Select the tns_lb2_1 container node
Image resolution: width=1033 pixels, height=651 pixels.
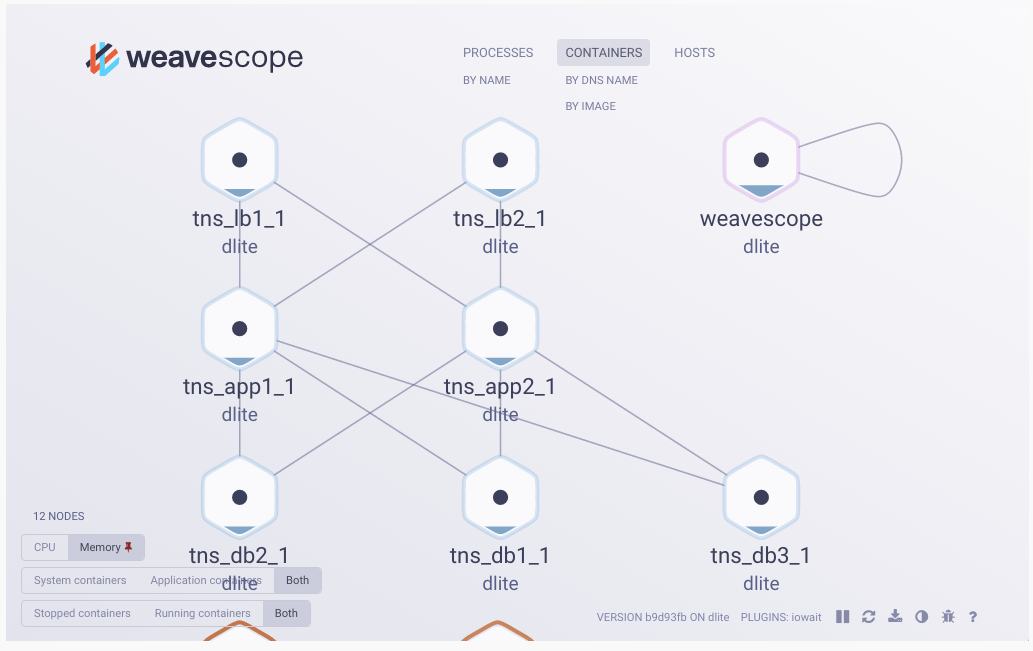(x=500, y=160)
